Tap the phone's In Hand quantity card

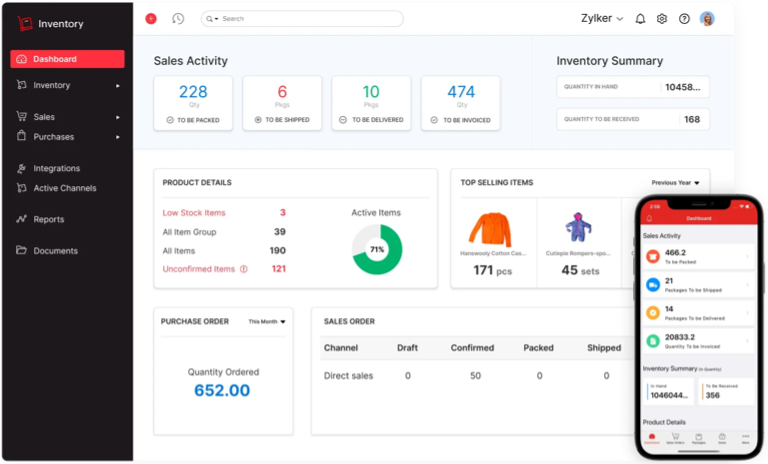point(669,391)
